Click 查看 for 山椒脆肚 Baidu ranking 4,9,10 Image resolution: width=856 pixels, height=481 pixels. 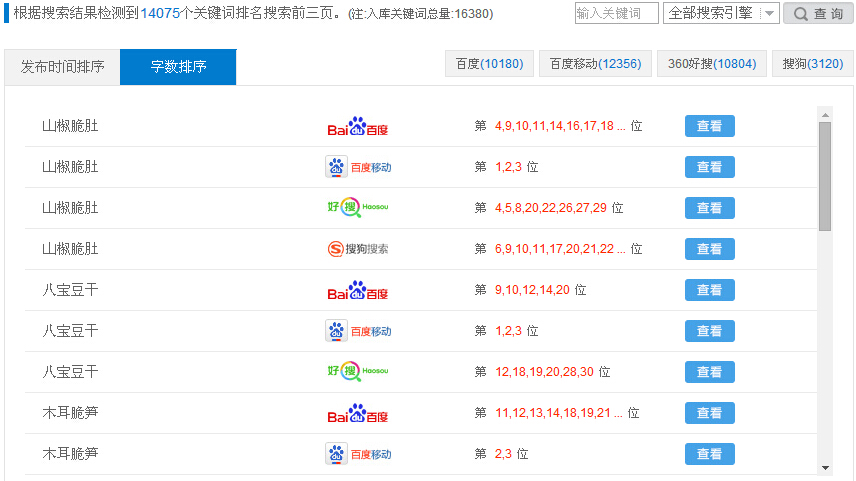[x=710, y=126]
